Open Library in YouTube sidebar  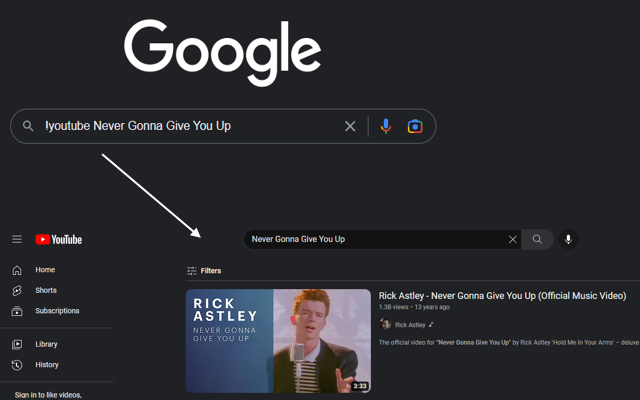coord(46,344)
